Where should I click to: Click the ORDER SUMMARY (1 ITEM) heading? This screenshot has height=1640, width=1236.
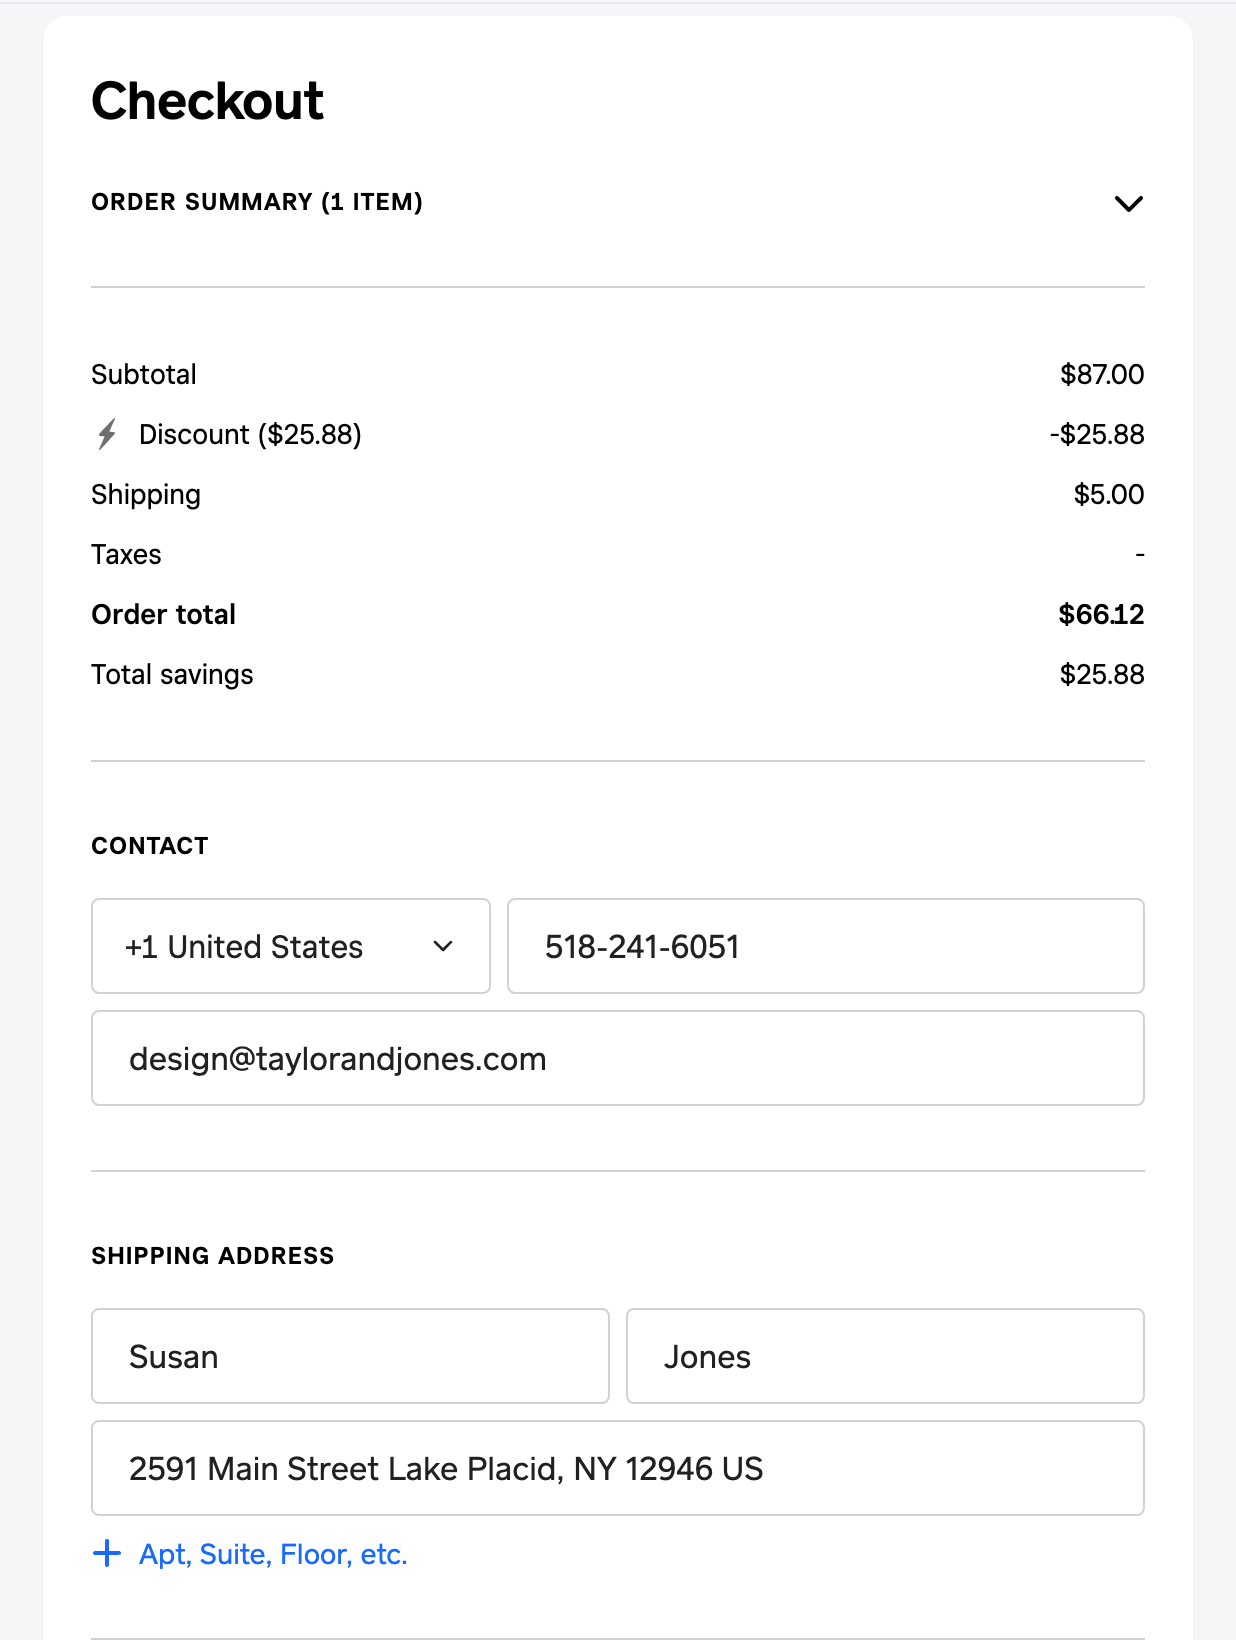257,202
